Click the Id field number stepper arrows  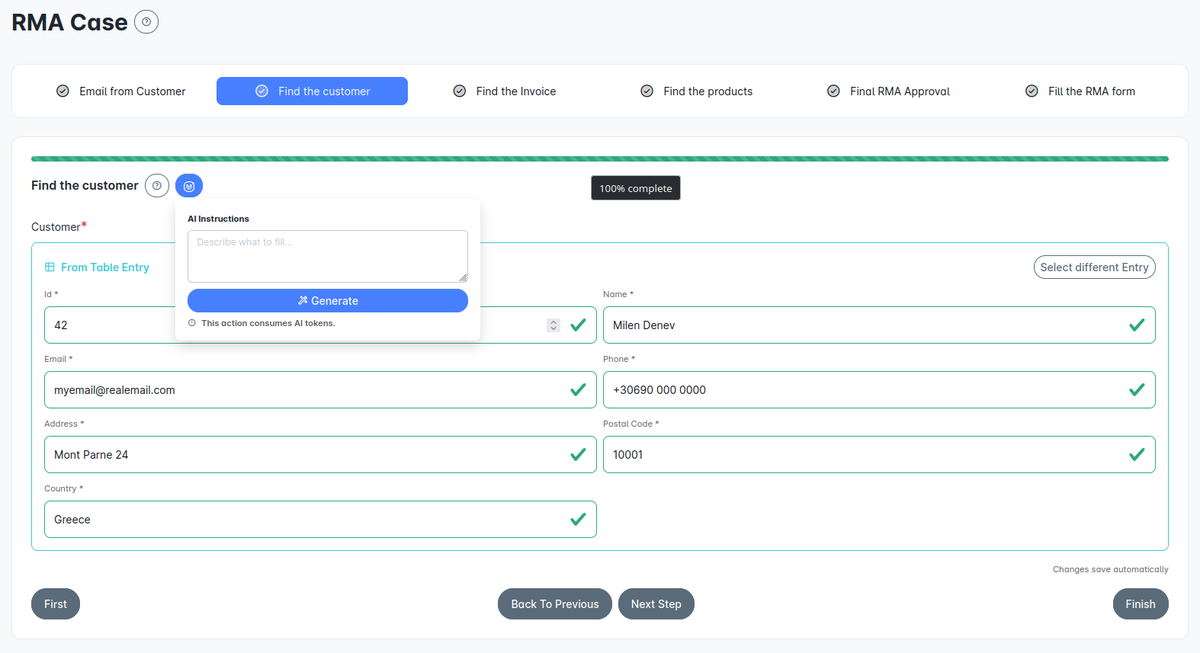[553, 325]
